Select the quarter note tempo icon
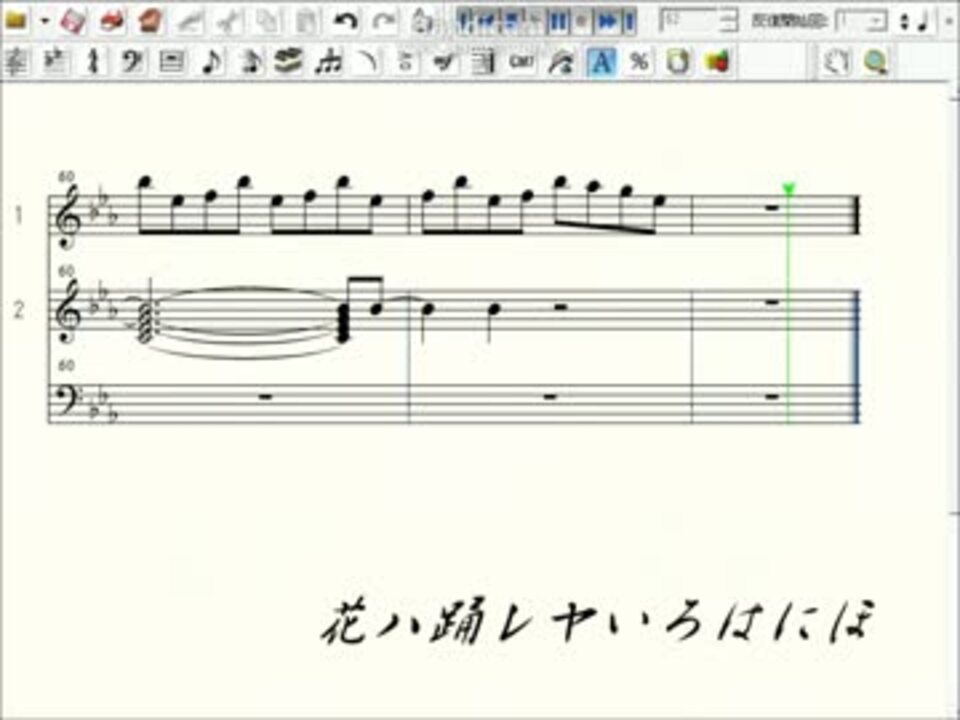 [x=923, y=22]
